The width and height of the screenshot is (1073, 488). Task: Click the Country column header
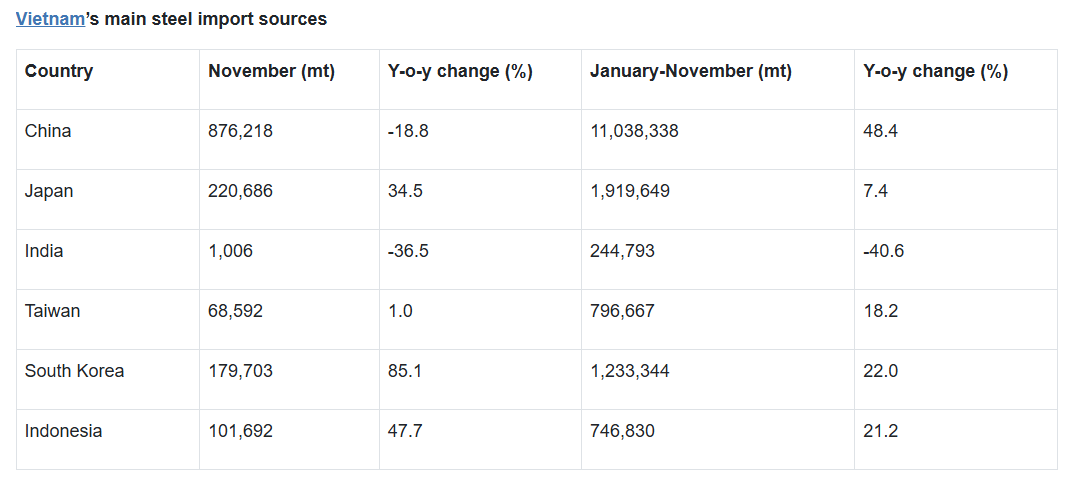(x=59, y=71)
